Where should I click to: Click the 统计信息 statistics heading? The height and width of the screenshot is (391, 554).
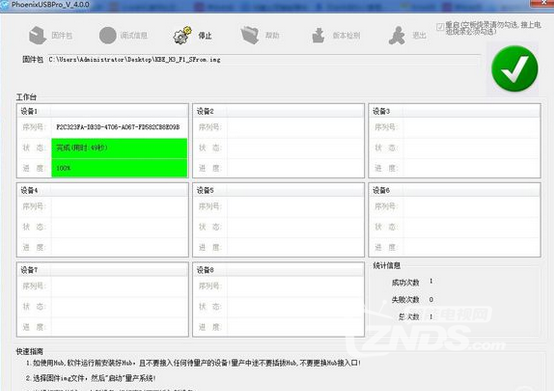pyautogui.click(x=387, y=266)
